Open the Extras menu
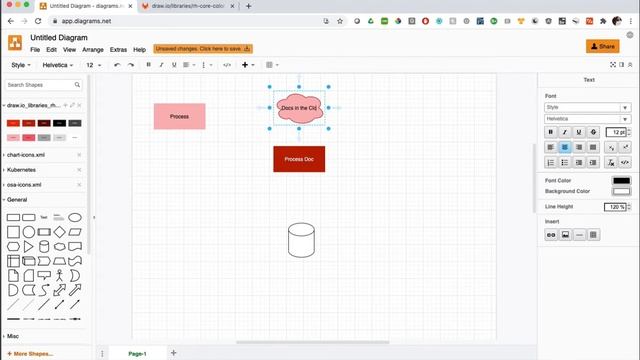The height and width of the screenshot is (360, 640). click(x=118, y=49)
